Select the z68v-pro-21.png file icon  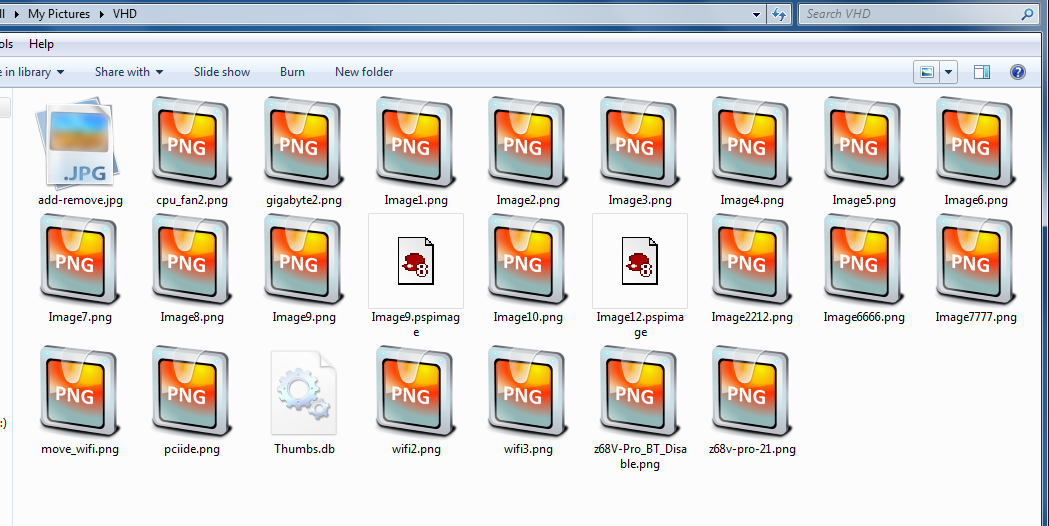[x=752, y=391]
